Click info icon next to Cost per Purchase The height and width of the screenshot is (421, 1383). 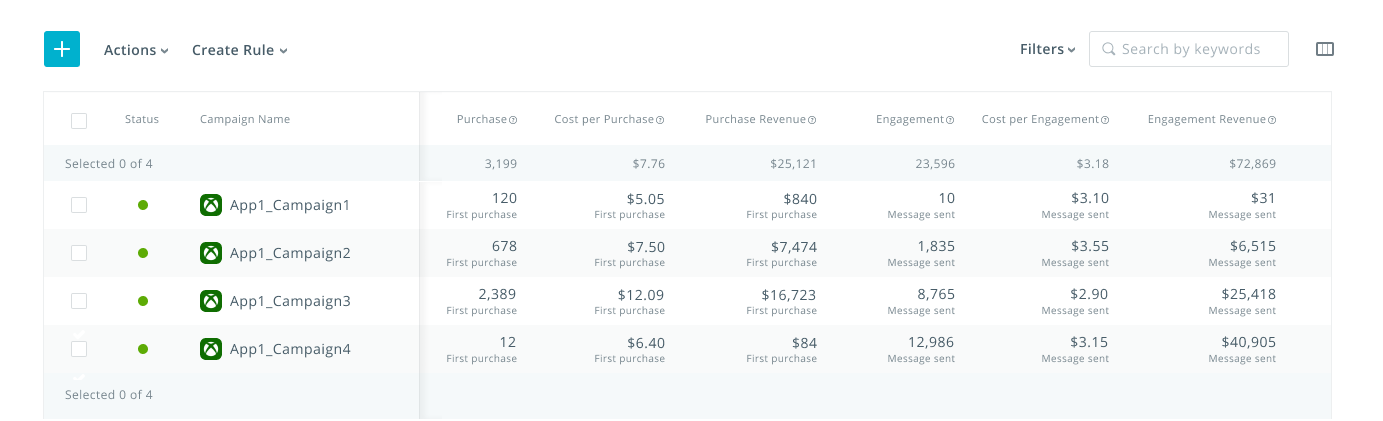pyautogui.click(x=660, y=120)
